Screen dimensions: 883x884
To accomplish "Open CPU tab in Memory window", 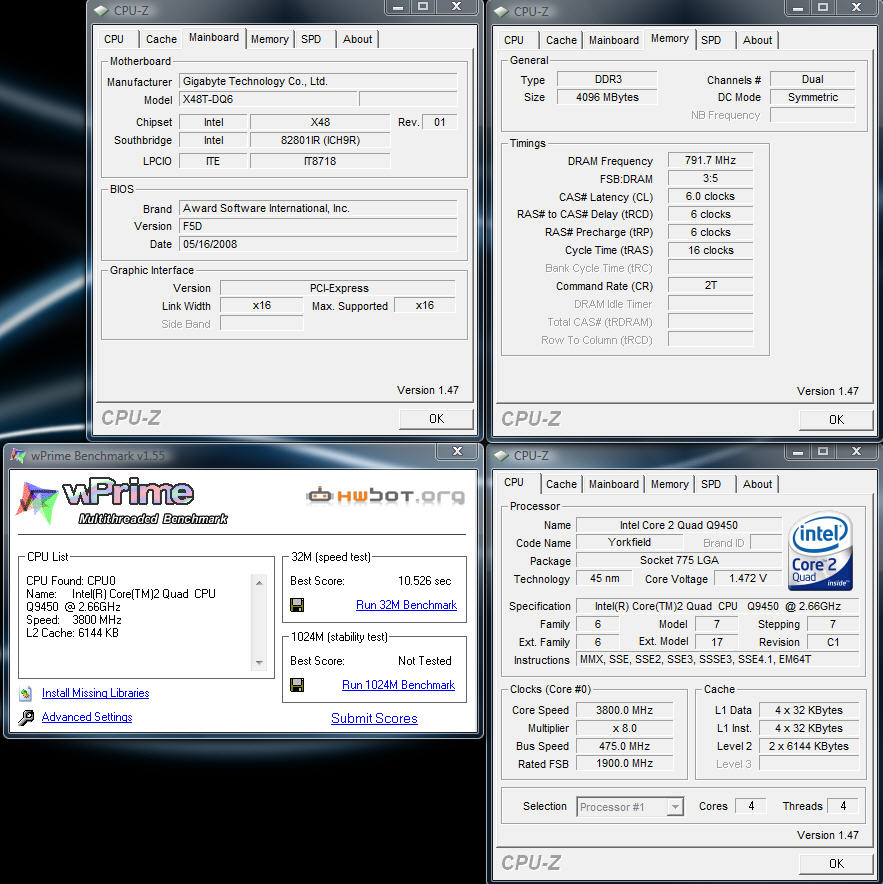I will pyautogui.click(x=514, y=40).
